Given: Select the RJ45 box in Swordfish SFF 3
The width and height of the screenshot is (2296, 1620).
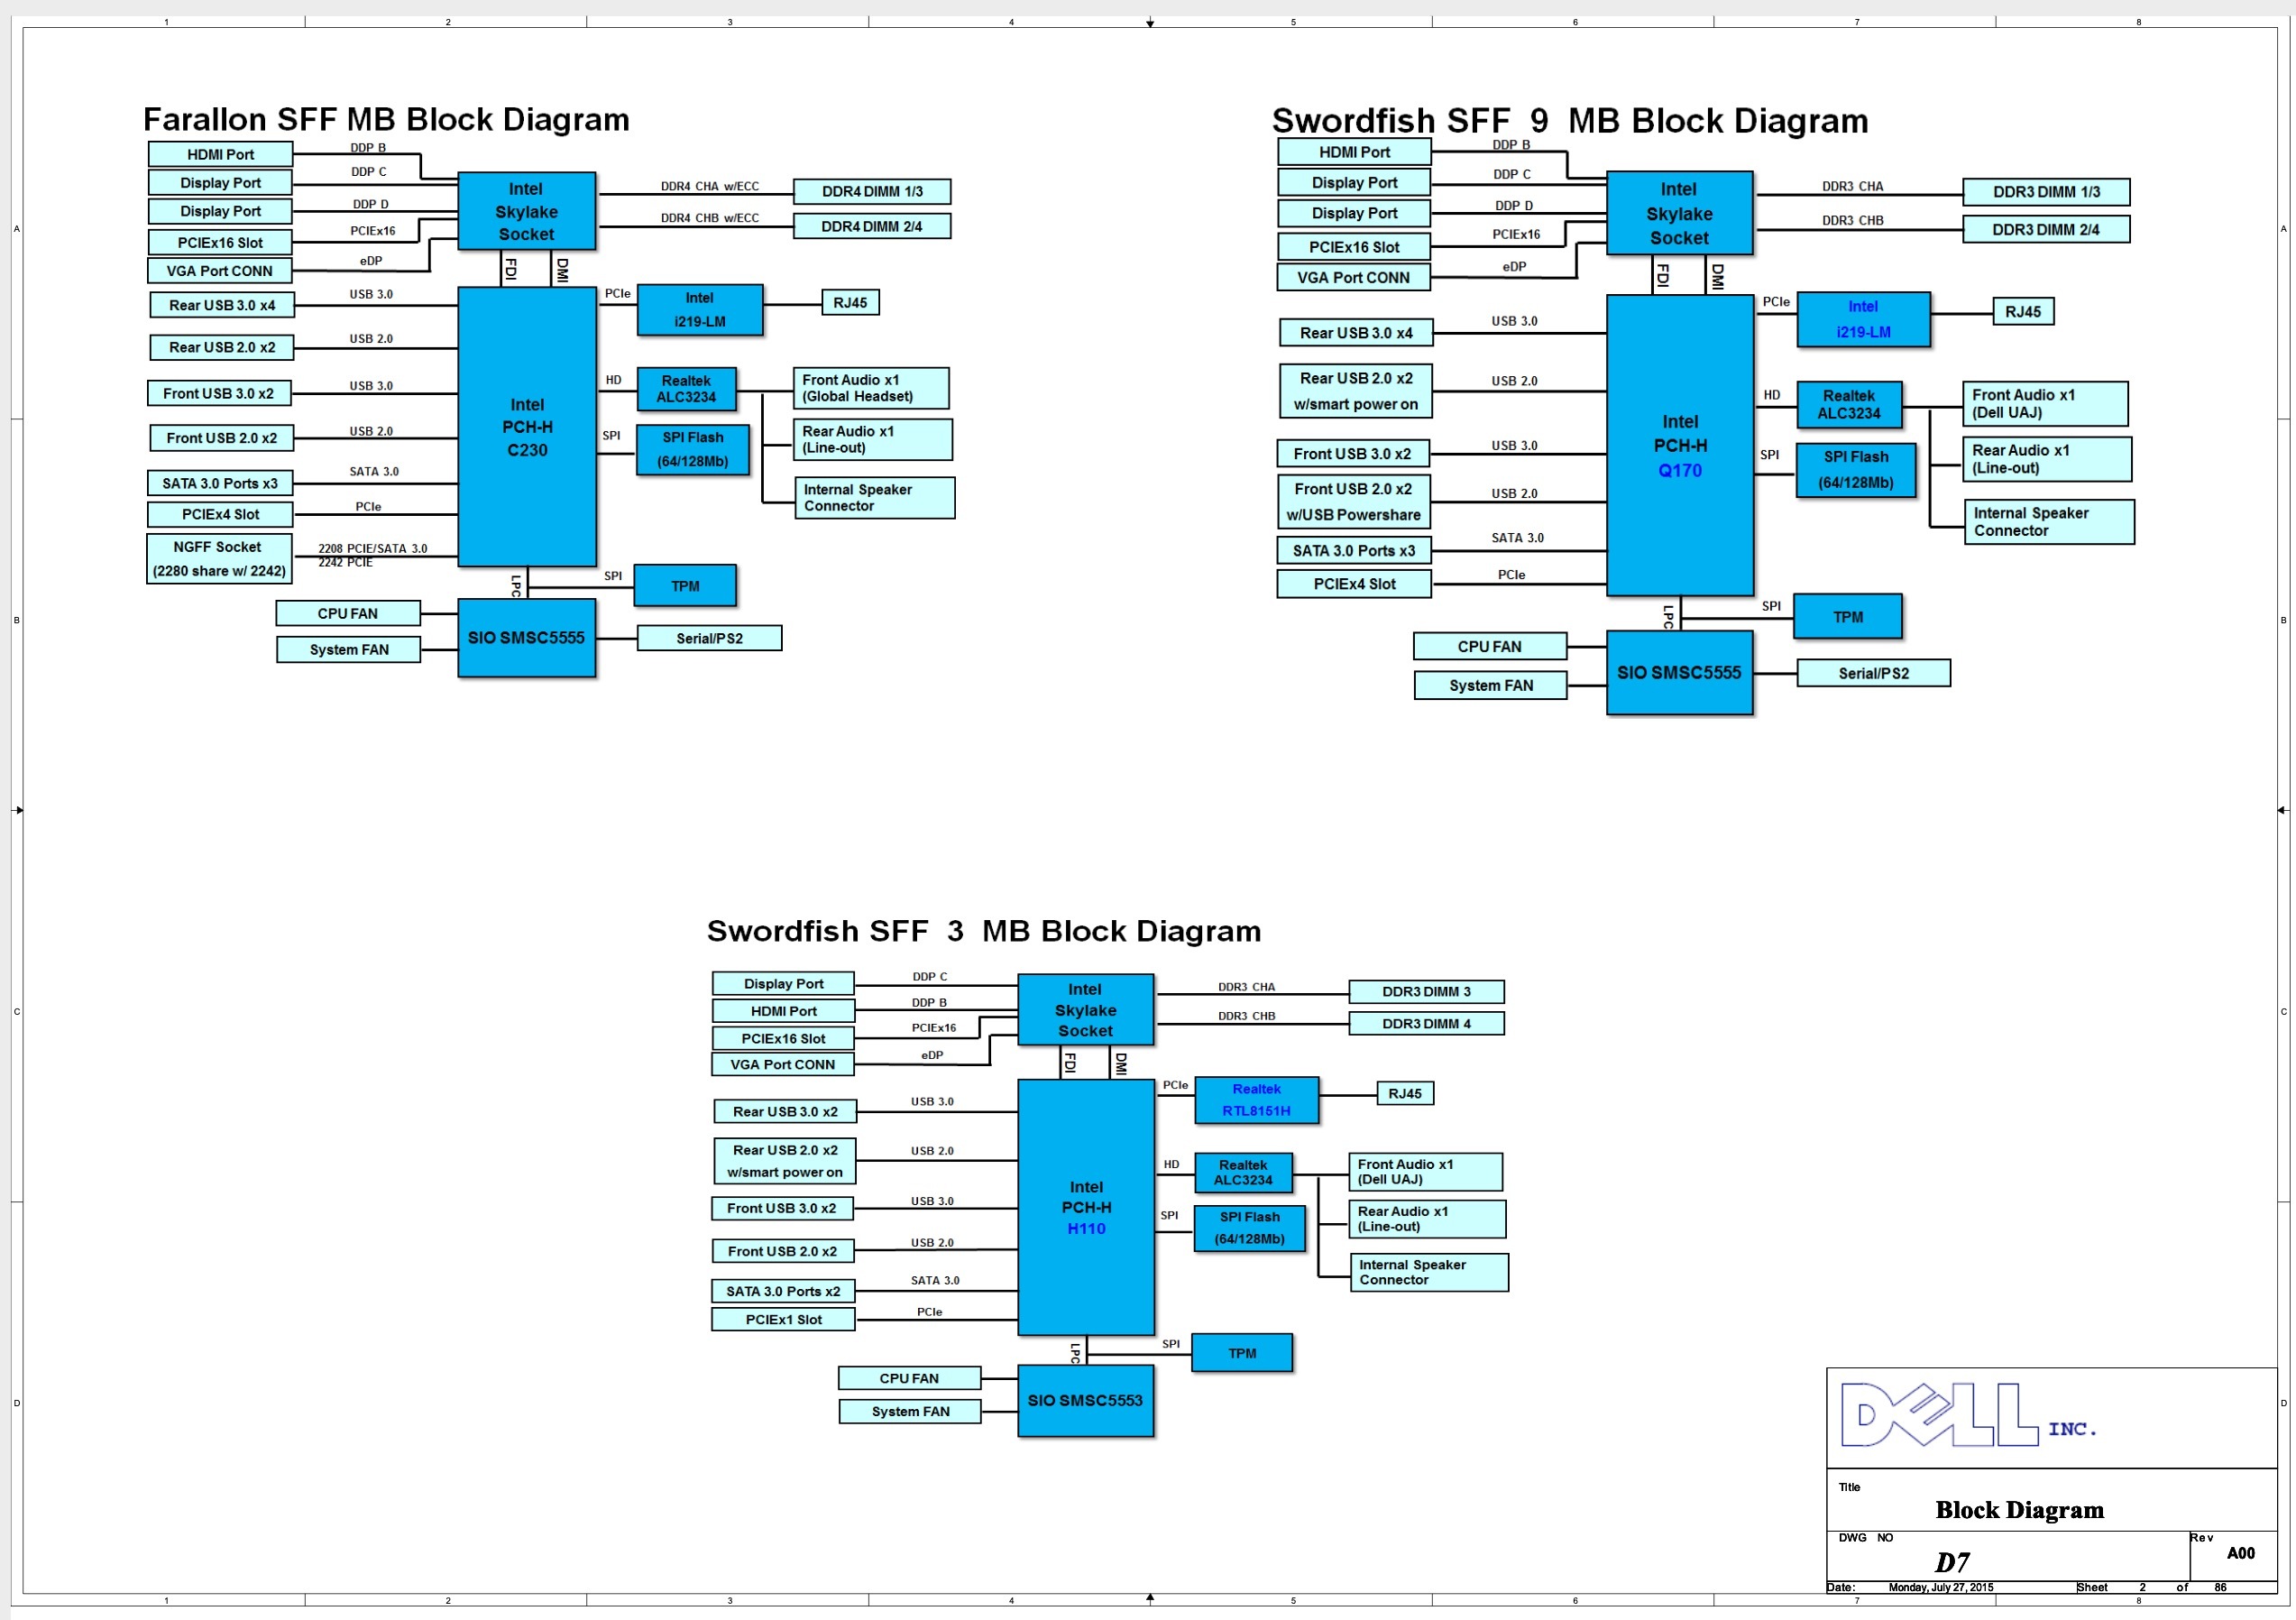Looking at the screenshot, I should (1405, 1094).
